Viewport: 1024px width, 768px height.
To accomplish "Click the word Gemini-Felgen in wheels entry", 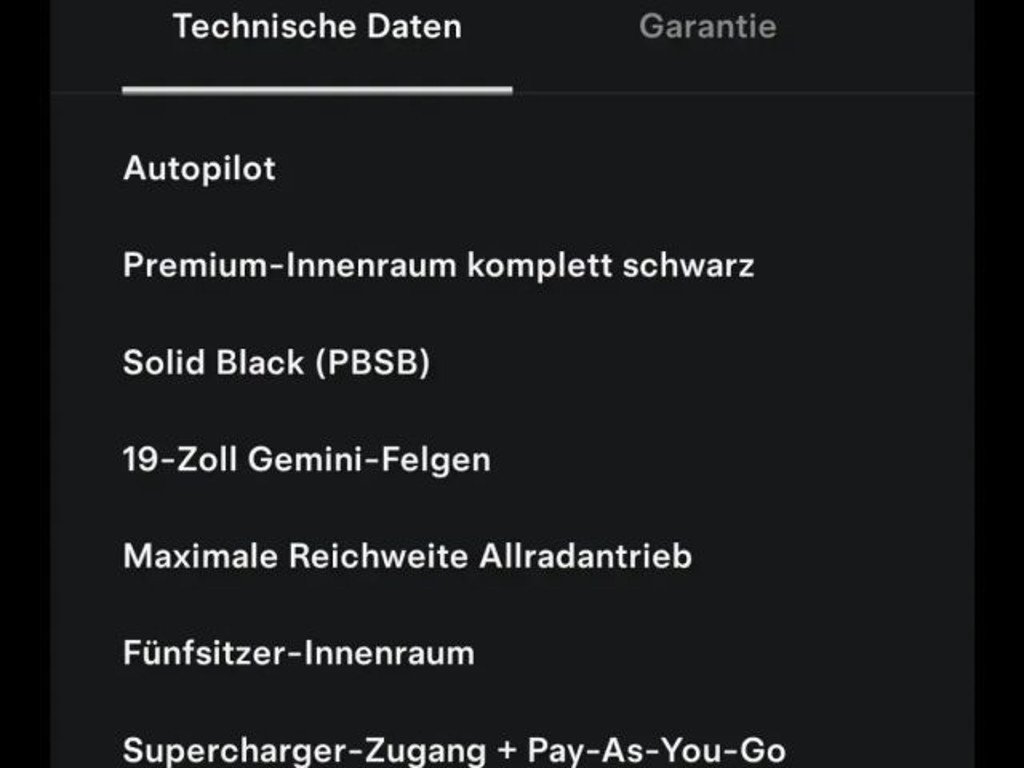I will tap(369, 459).
